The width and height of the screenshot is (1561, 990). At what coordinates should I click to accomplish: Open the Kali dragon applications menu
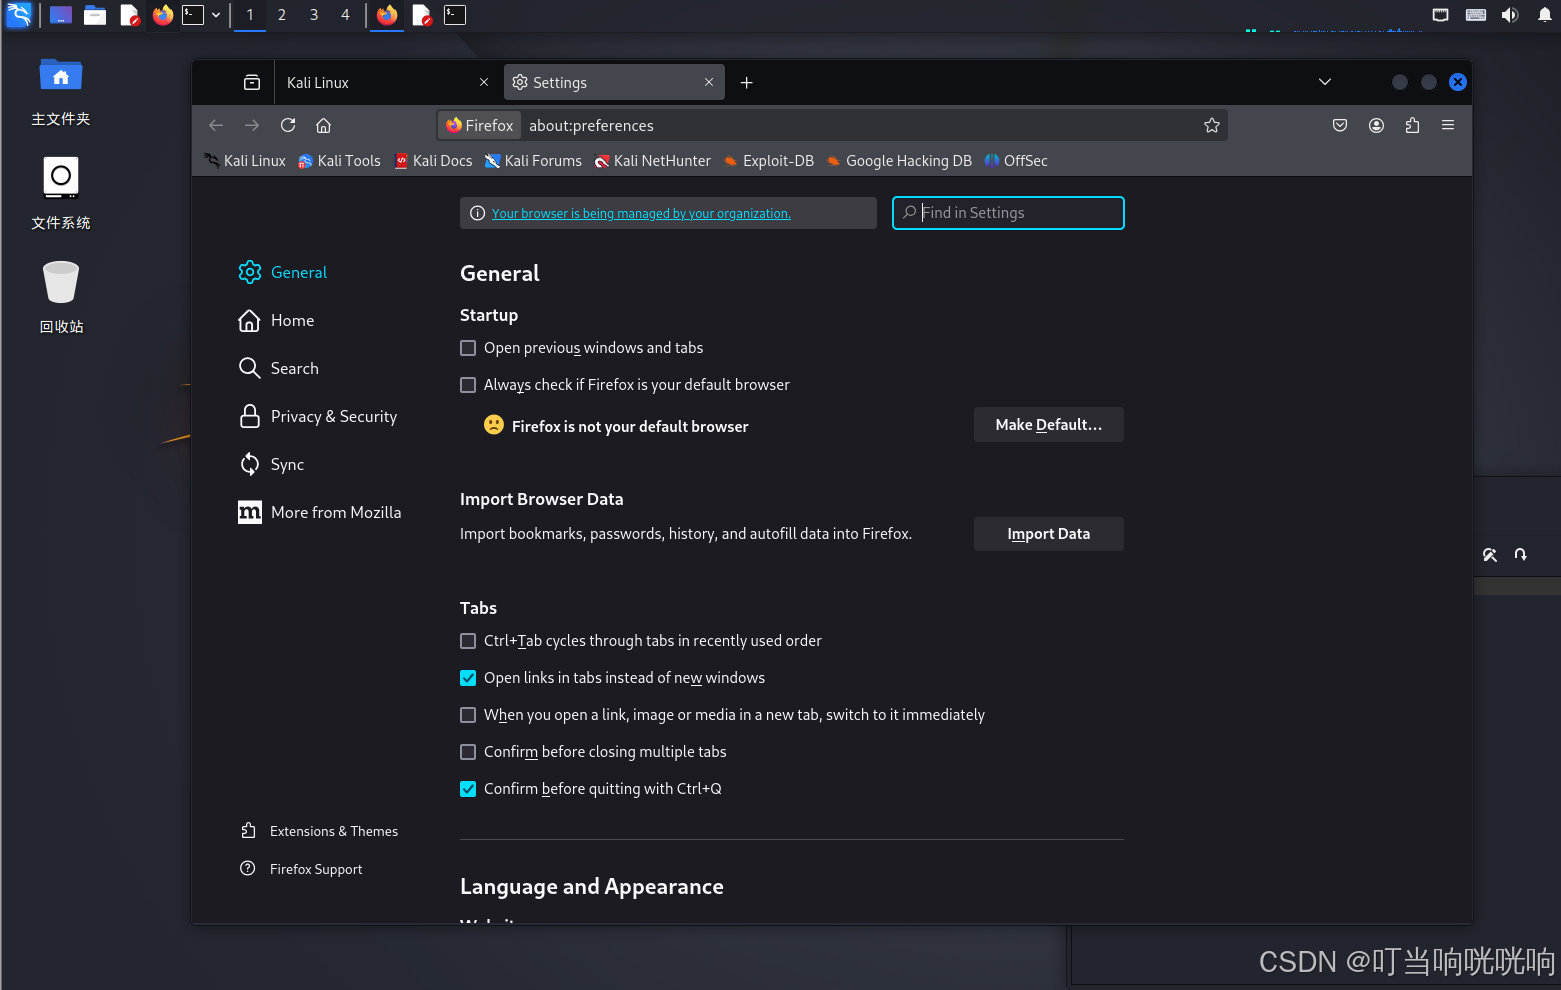coord(19,14)
